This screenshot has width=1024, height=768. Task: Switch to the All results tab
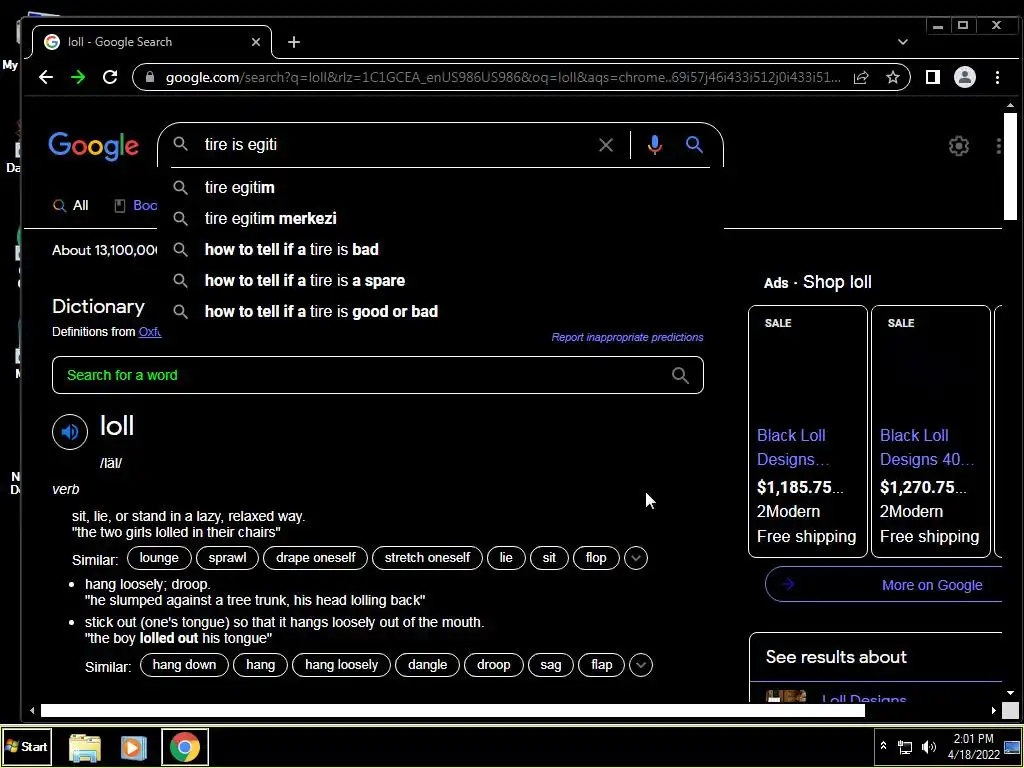pyautogui.click(x=71, y=206)
